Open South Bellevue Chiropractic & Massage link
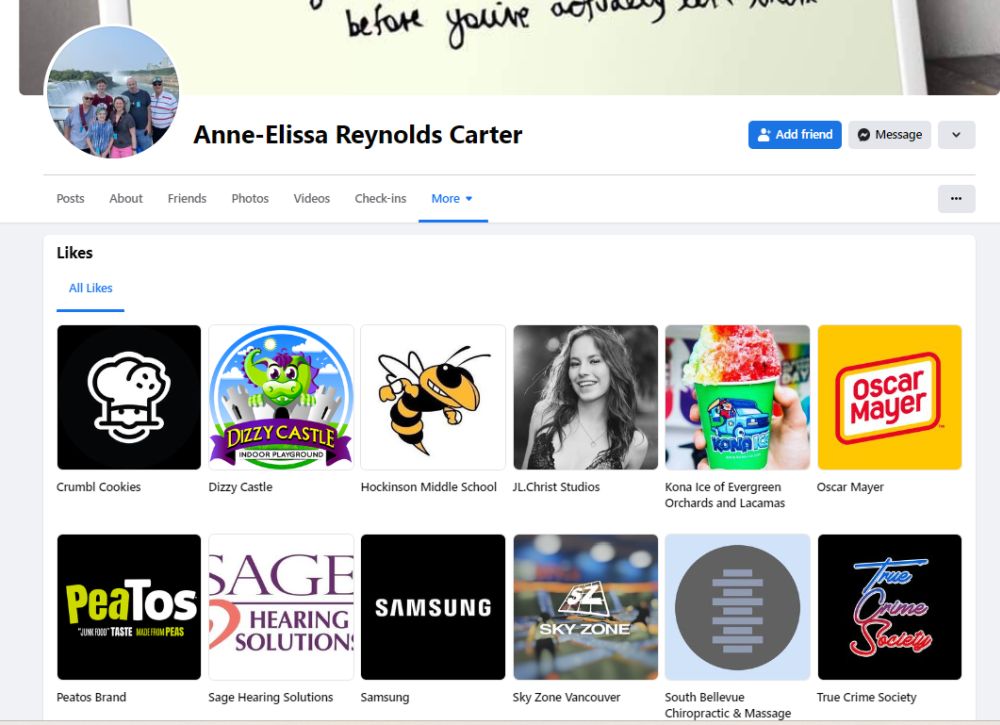Image resolution: width=1000 pixels, height=725 pixels. pyautogui.click(x=728, y=705)
